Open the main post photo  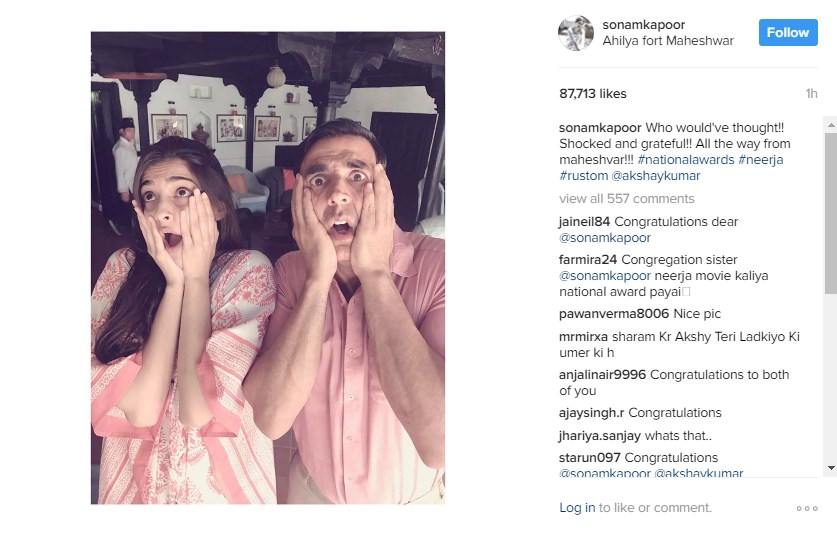268,268
